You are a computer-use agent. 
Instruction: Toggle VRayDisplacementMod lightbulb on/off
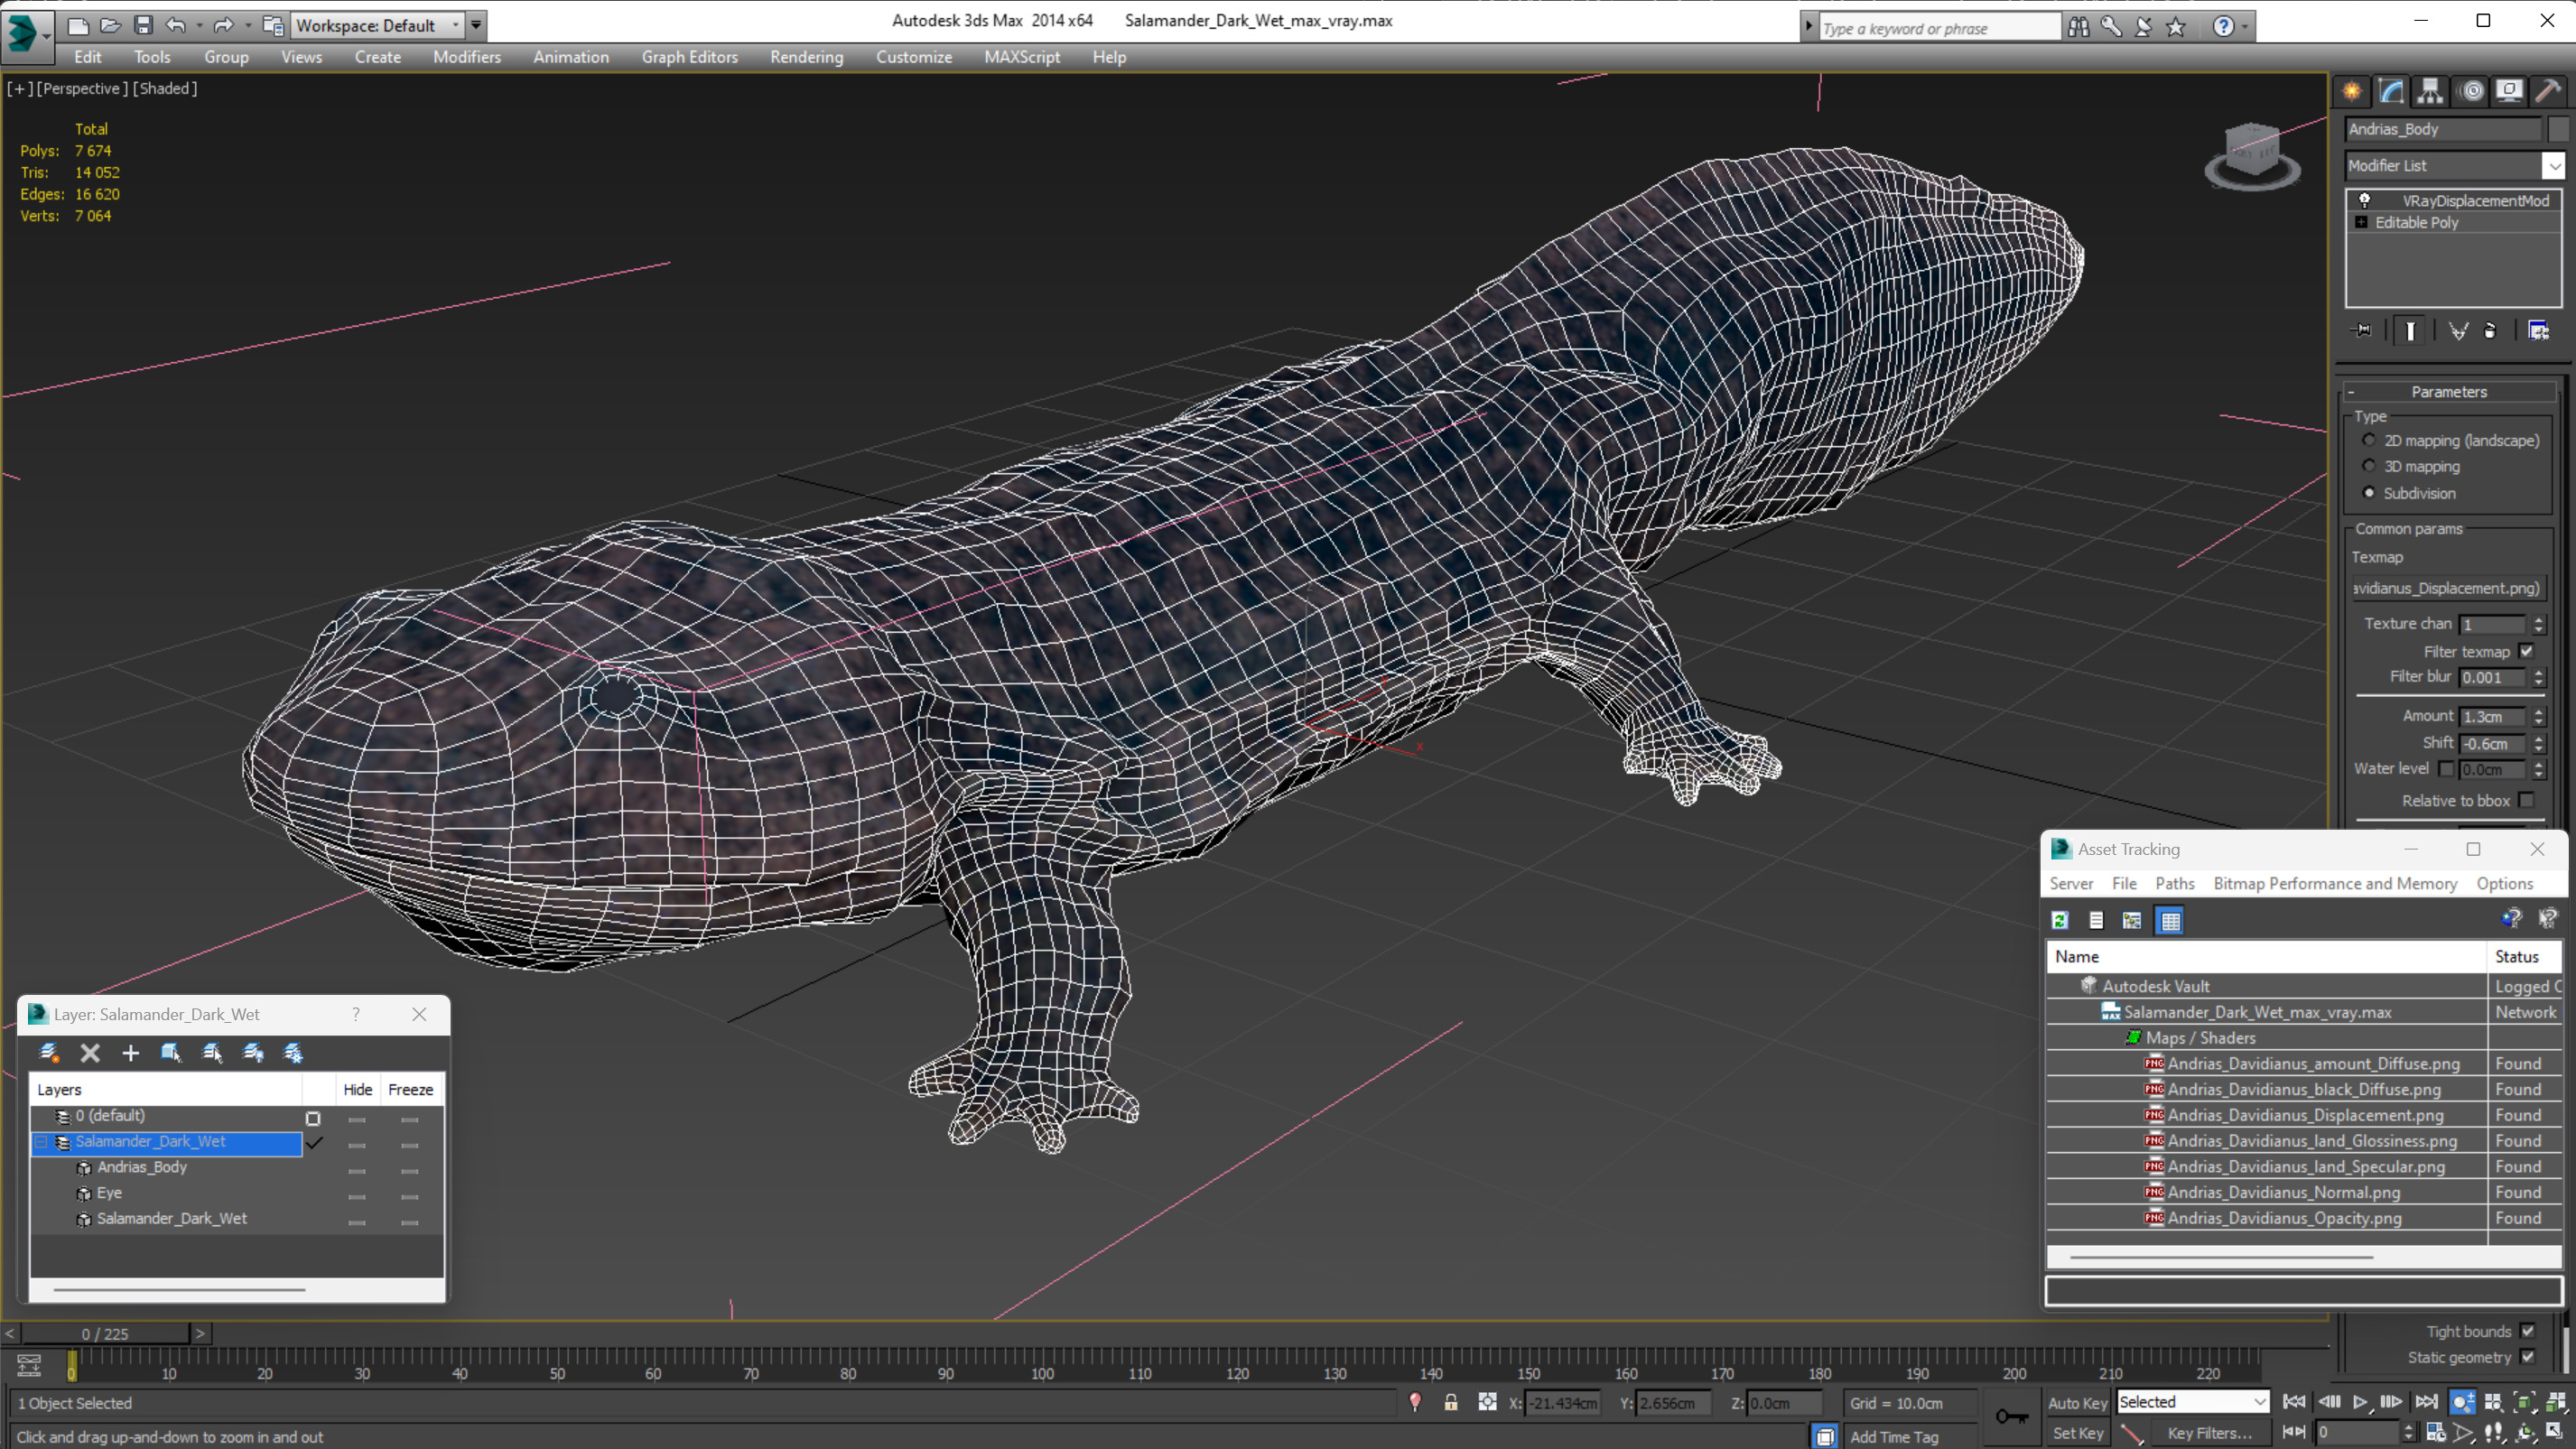pyautogui.click(x=2364, y=200)
